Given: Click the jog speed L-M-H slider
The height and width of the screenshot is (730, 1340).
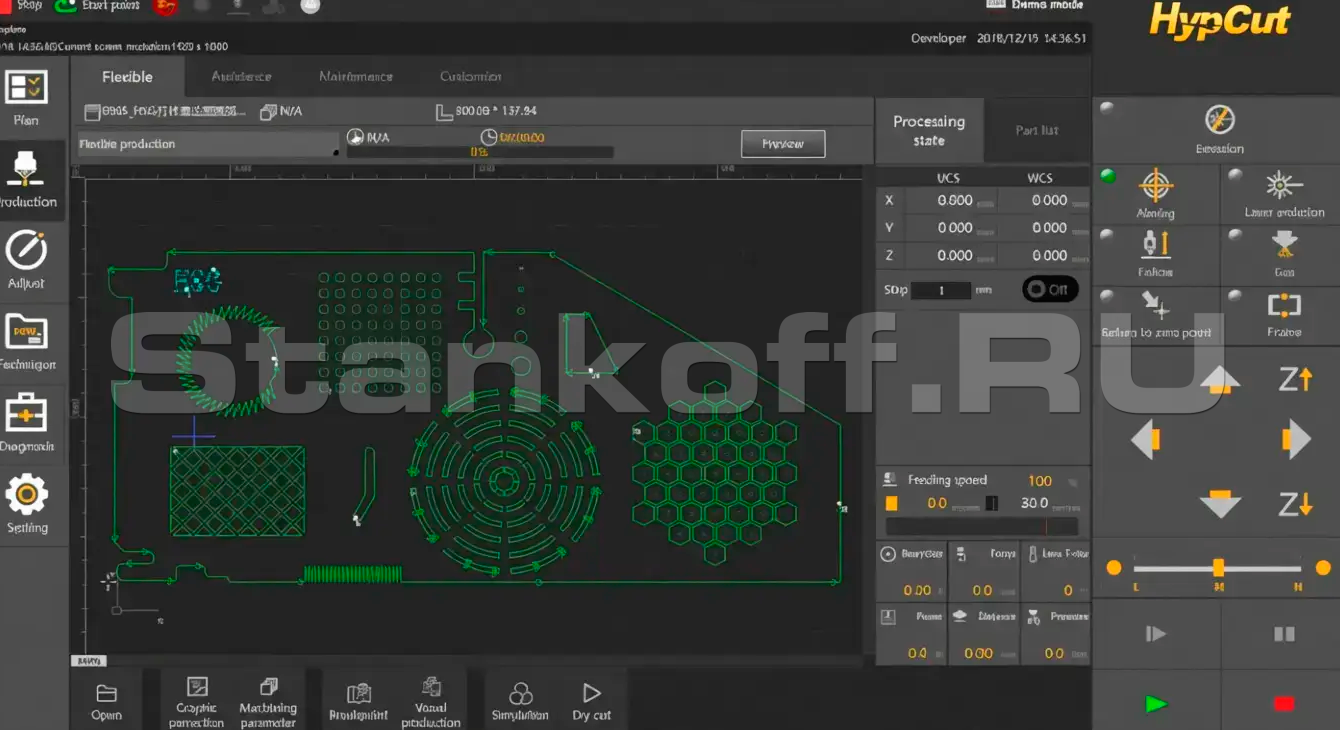Looking at the screenshot, I should [x=1217, y=568].
